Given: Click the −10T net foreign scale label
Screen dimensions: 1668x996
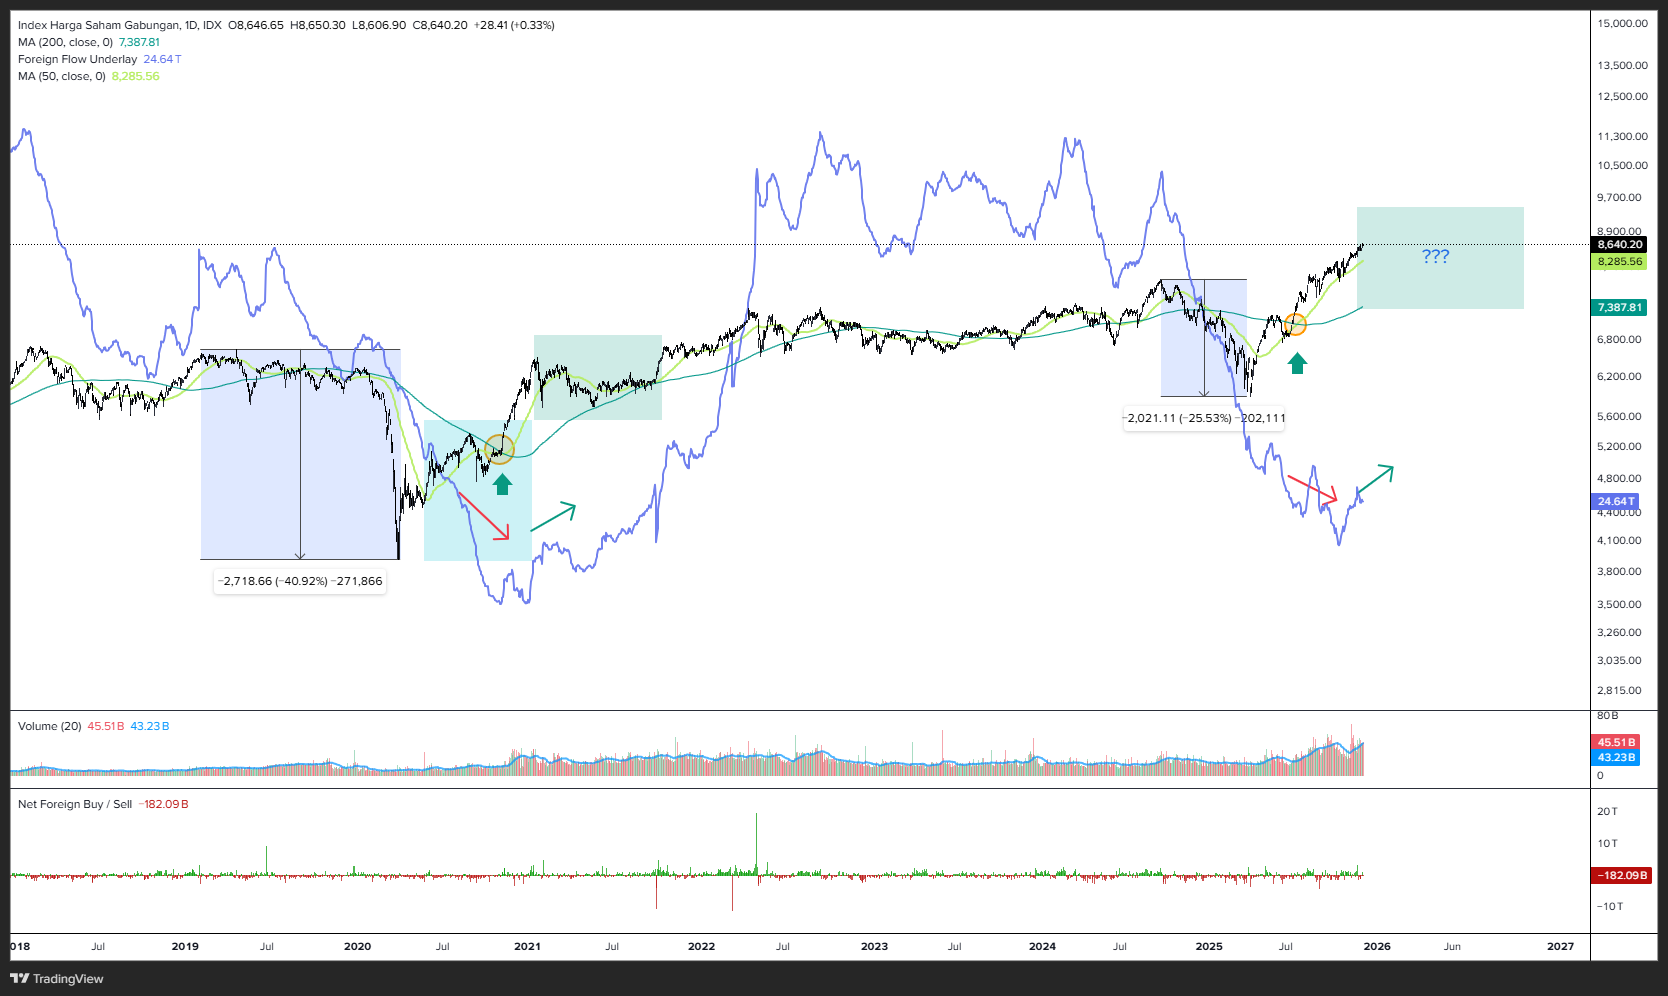Looking at the screenshot, I should pos(1610,906).
